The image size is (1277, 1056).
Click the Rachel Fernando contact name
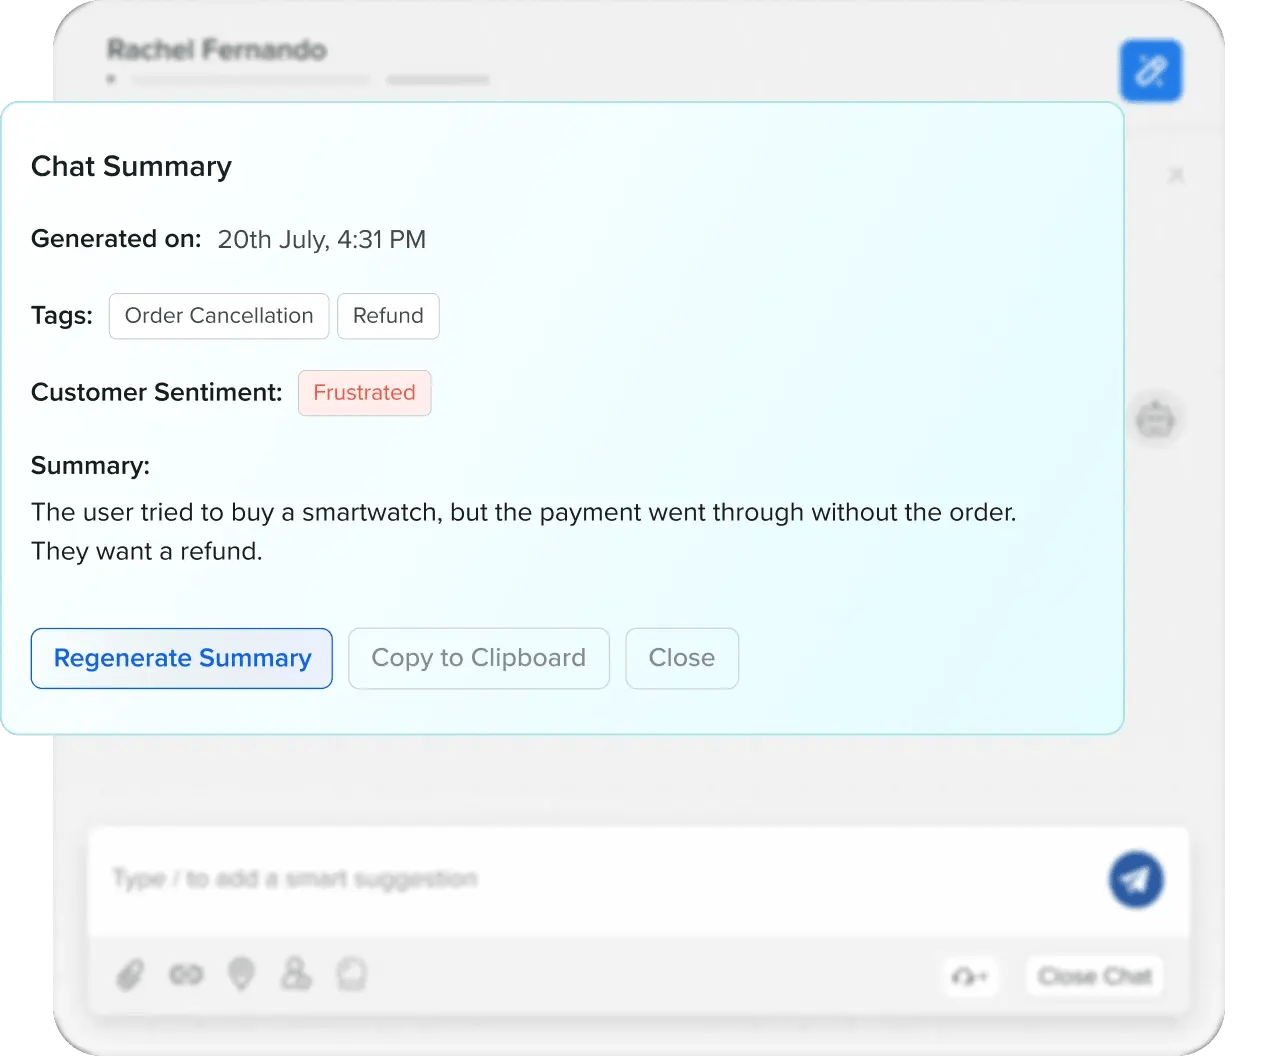click(x=217, y=50)
